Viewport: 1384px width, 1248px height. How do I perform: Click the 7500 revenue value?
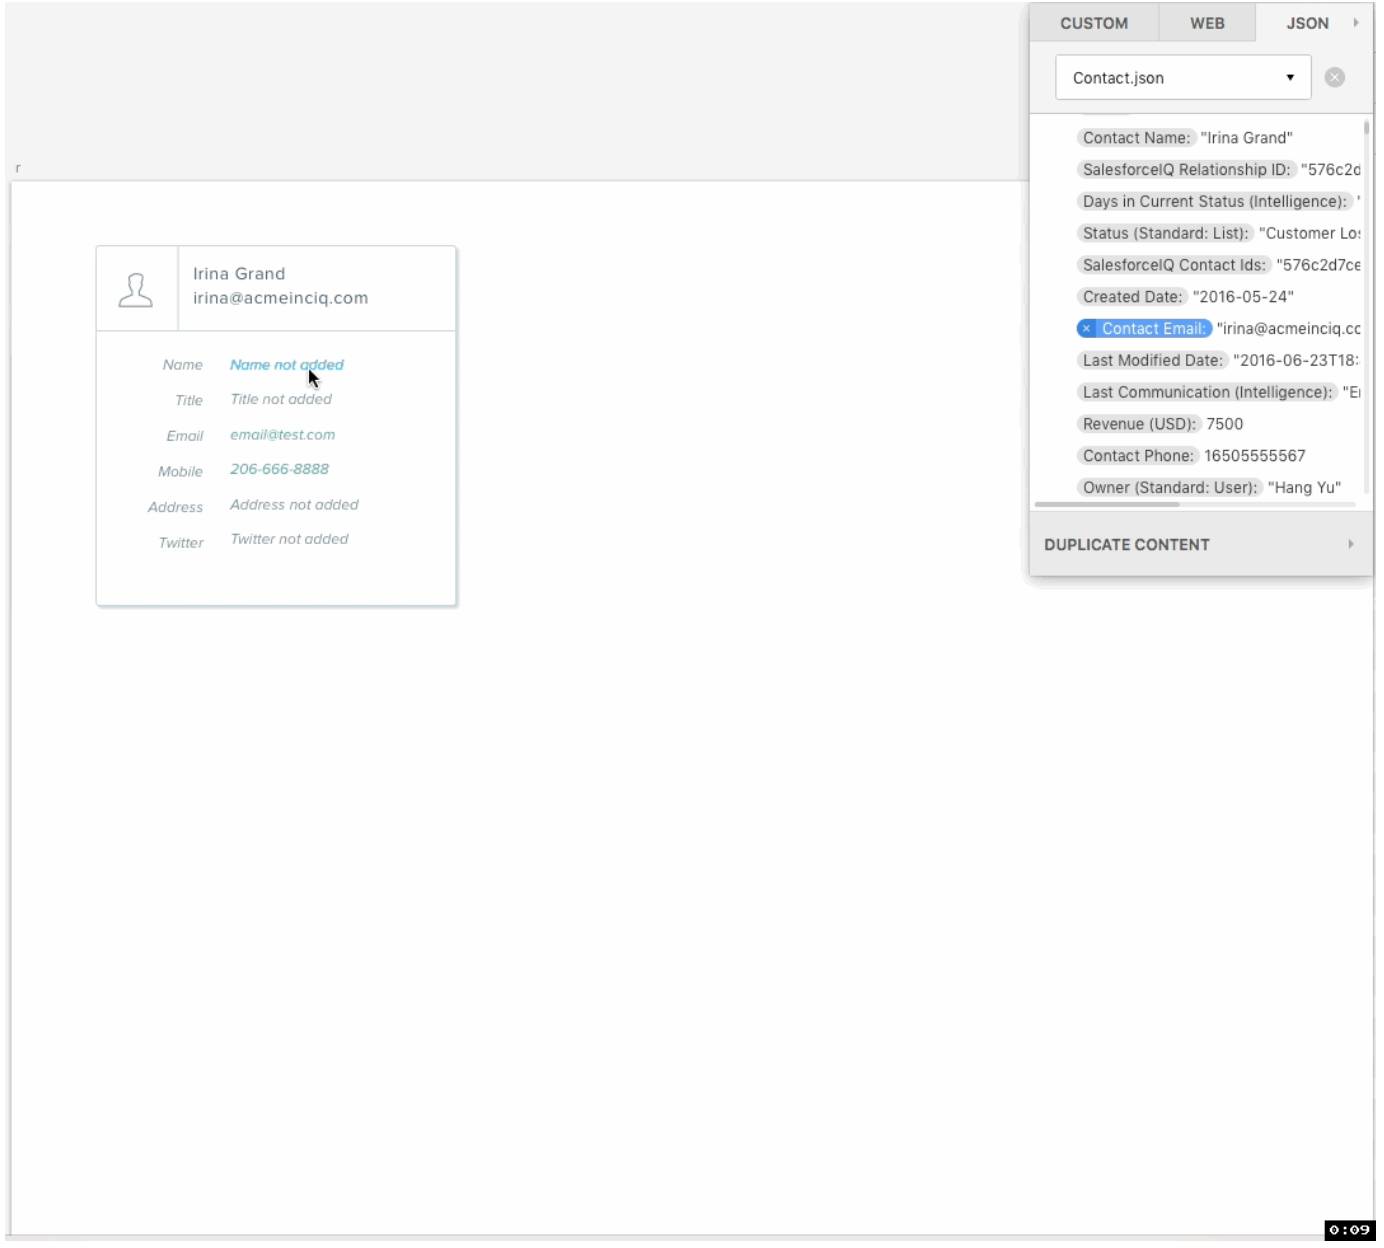pyautogui.click(x=1225, y=424)
